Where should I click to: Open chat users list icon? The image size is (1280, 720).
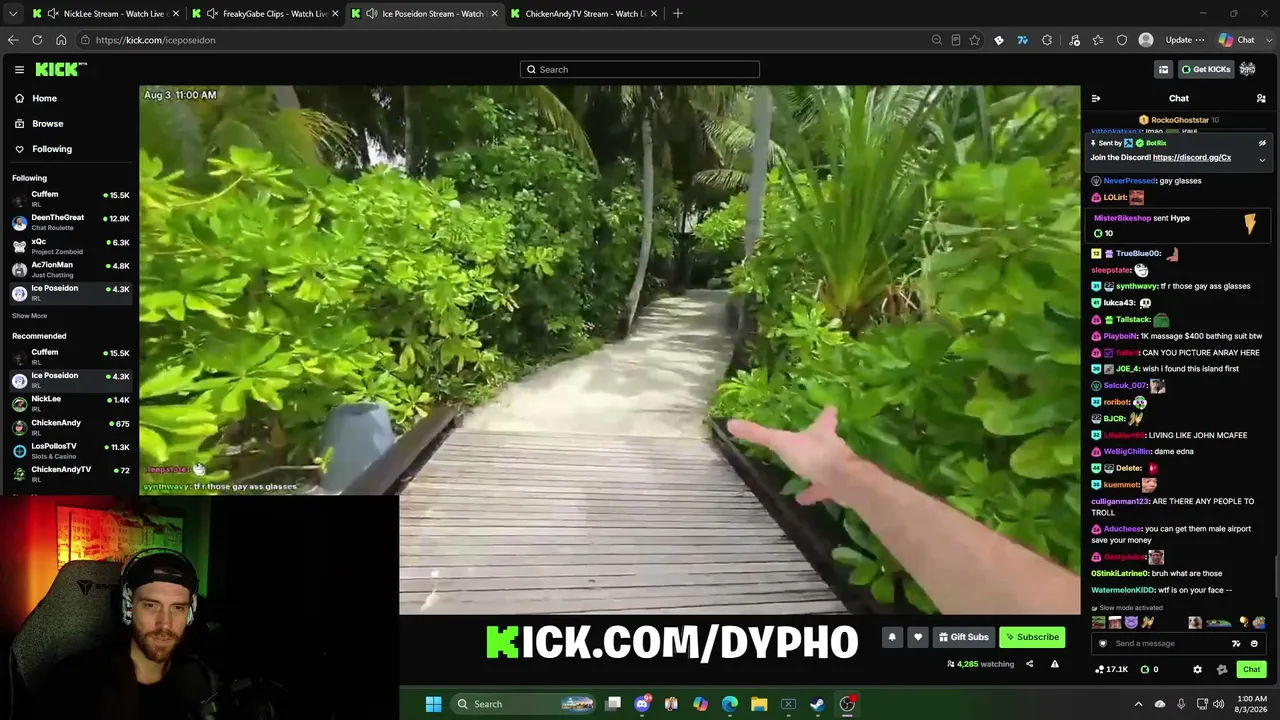coord(1261,98)
